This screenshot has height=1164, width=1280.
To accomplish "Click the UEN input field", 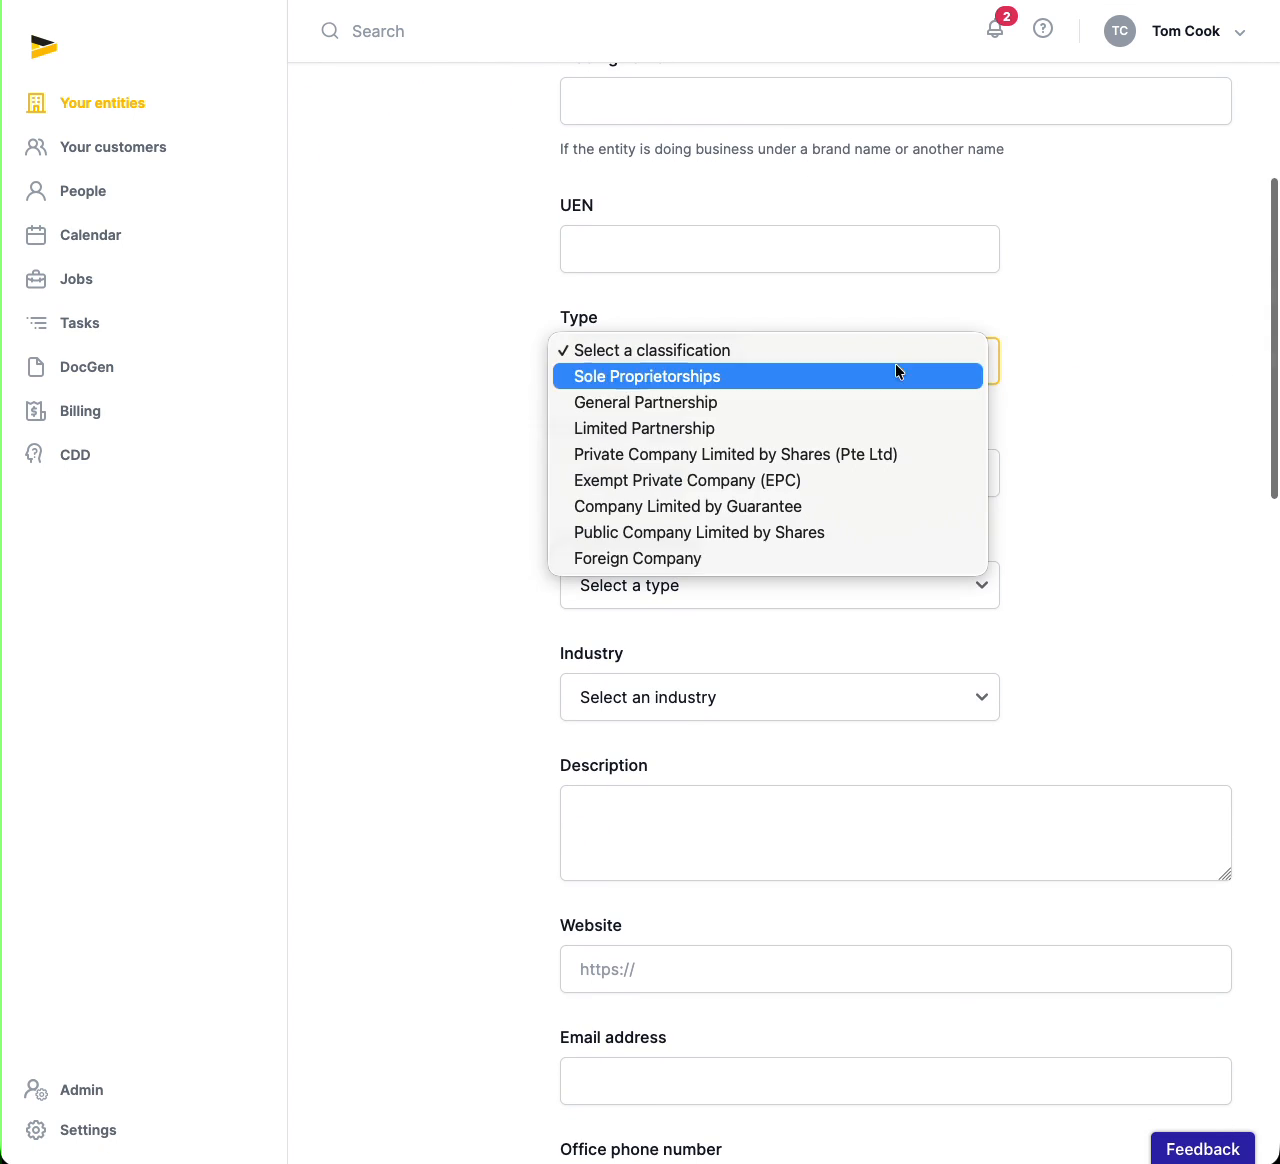I will (780, 249).
